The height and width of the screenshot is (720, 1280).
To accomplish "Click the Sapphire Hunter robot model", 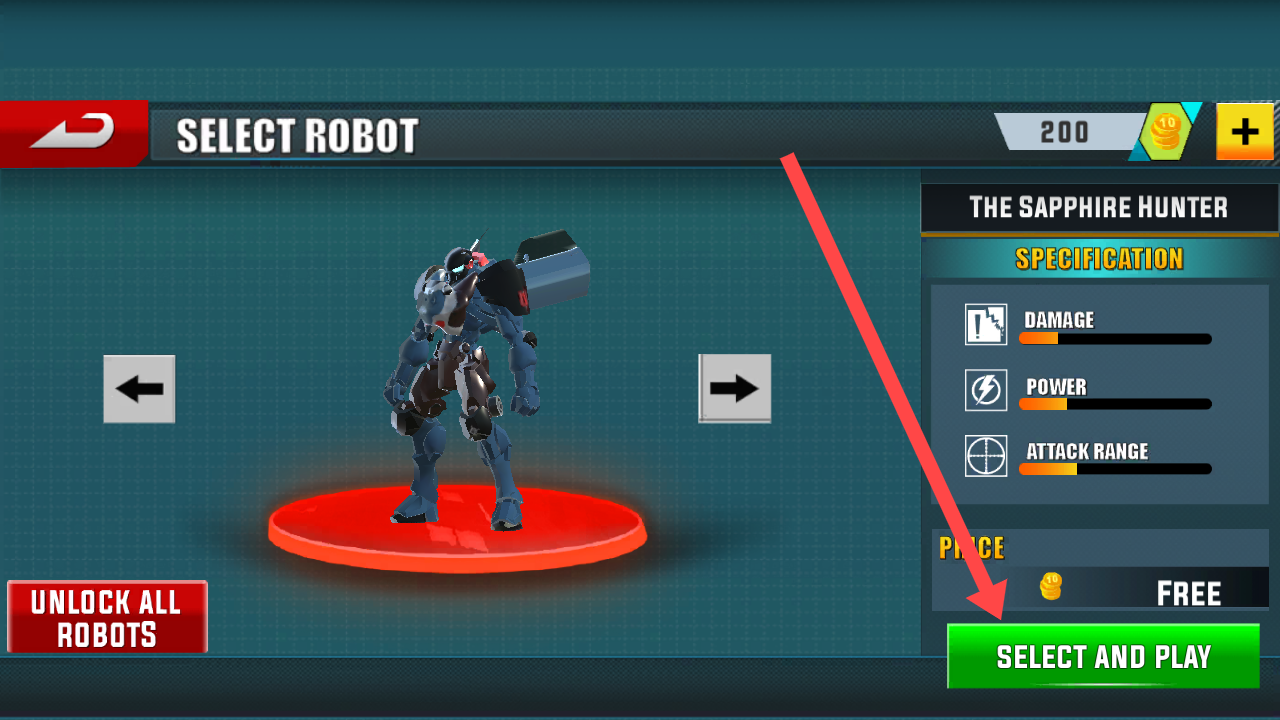I will pyautogui.click(x=470, y=385).
